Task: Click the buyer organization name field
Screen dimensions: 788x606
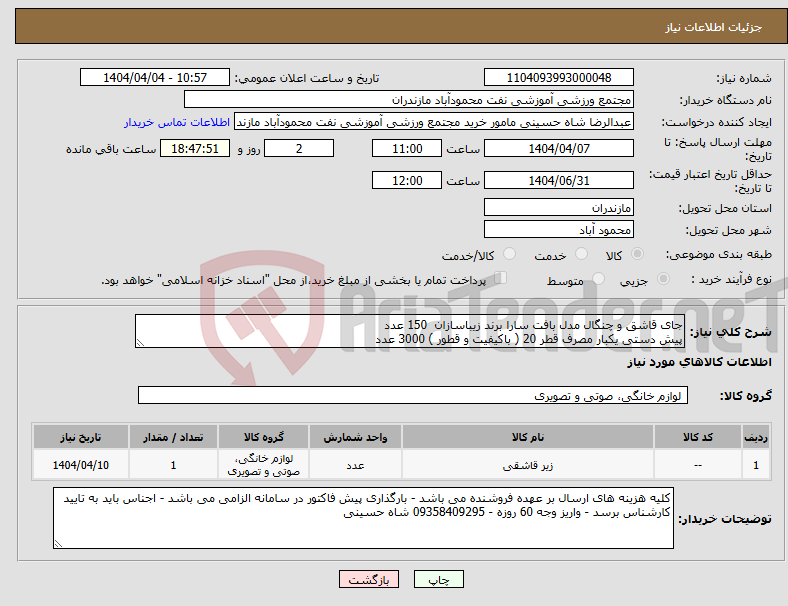Action: coord(409,99)
